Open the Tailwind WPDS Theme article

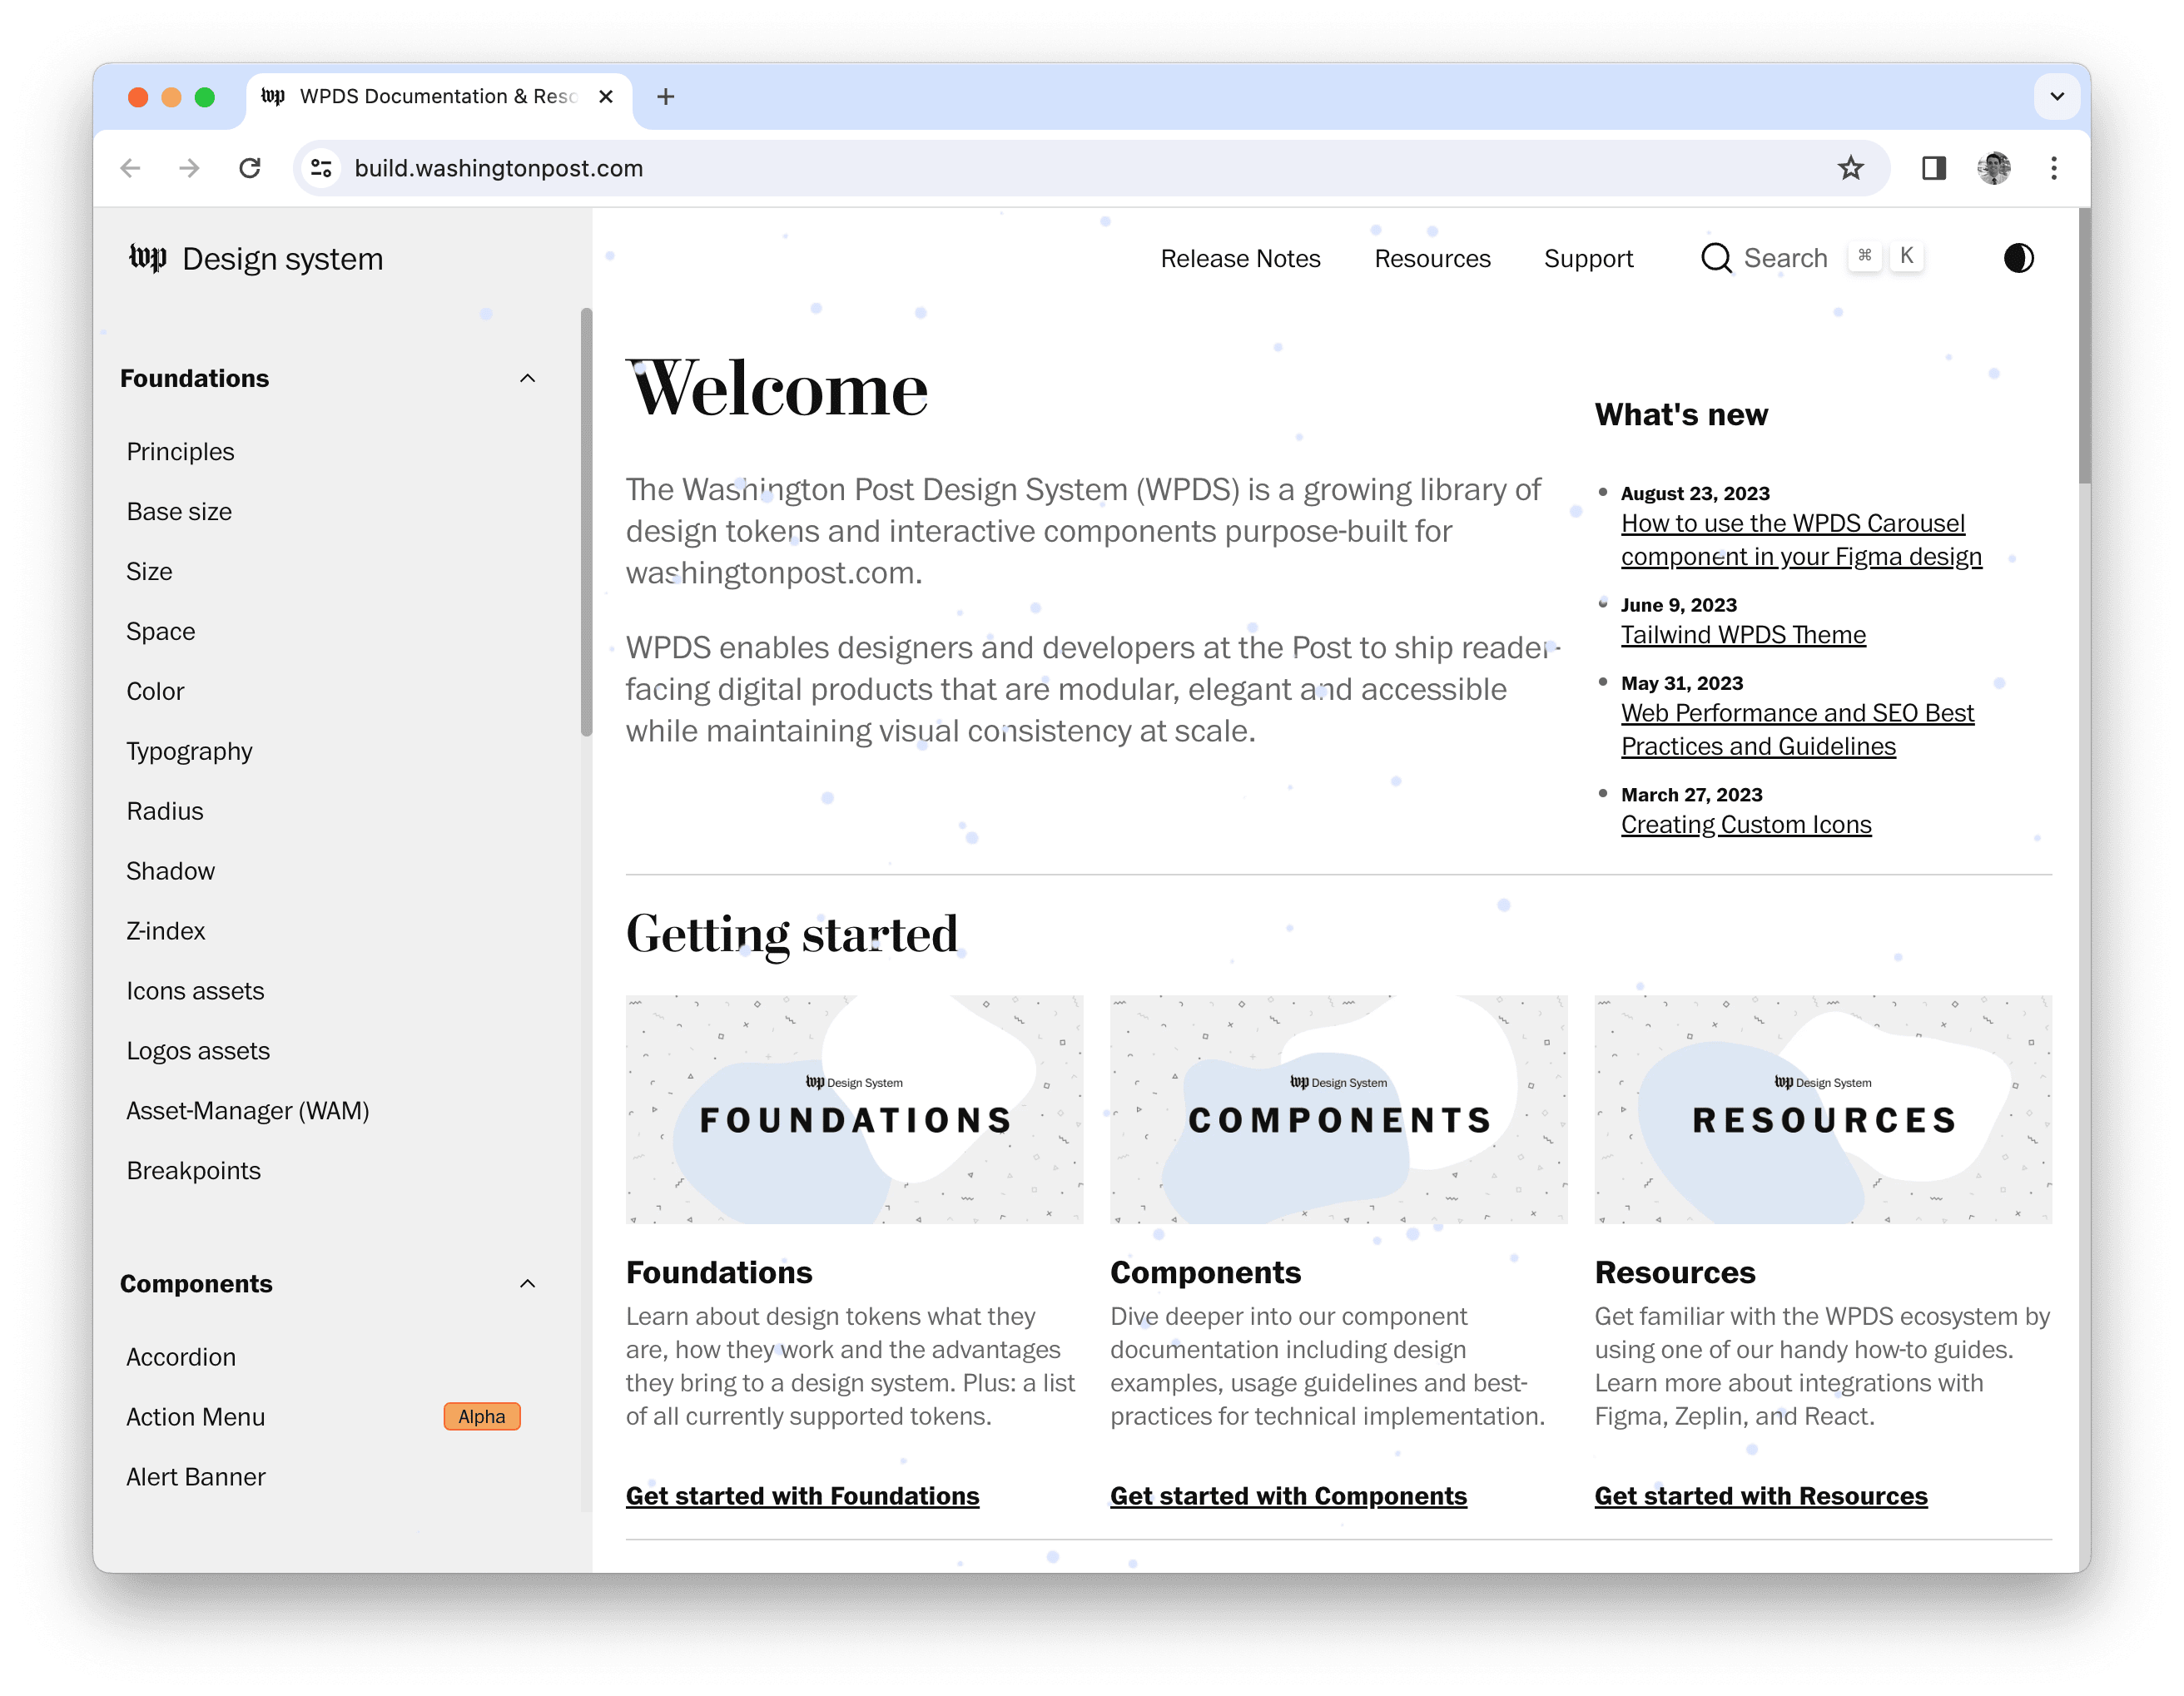pos(1743,634)
